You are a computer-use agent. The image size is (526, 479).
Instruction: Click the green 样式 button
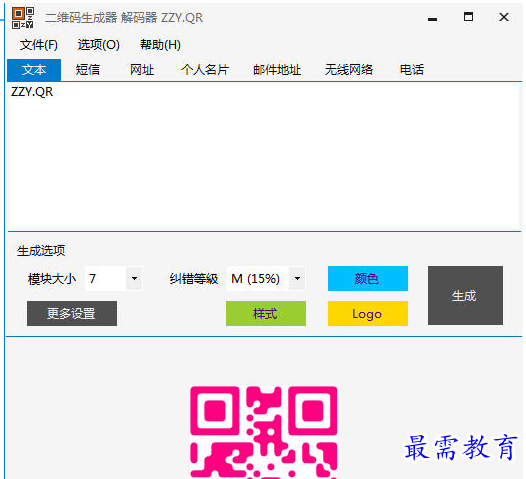pyautogui.click(x=266, y=314)
